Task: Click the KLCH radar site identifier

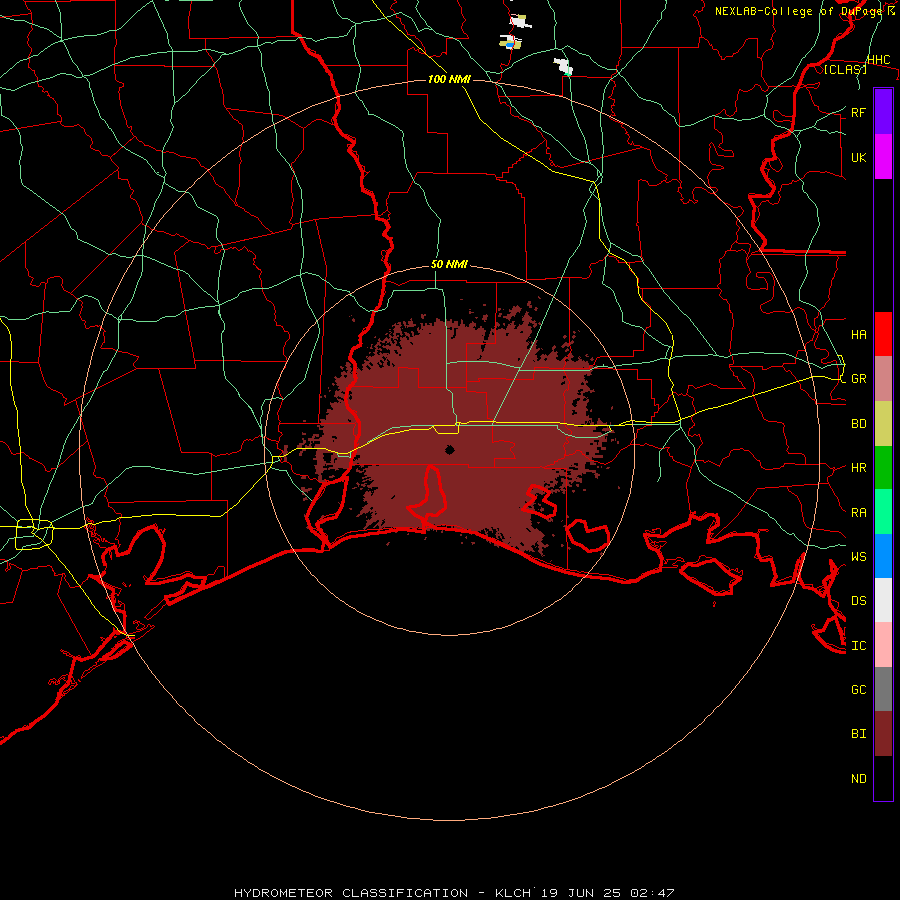Action: pos(513,893)
